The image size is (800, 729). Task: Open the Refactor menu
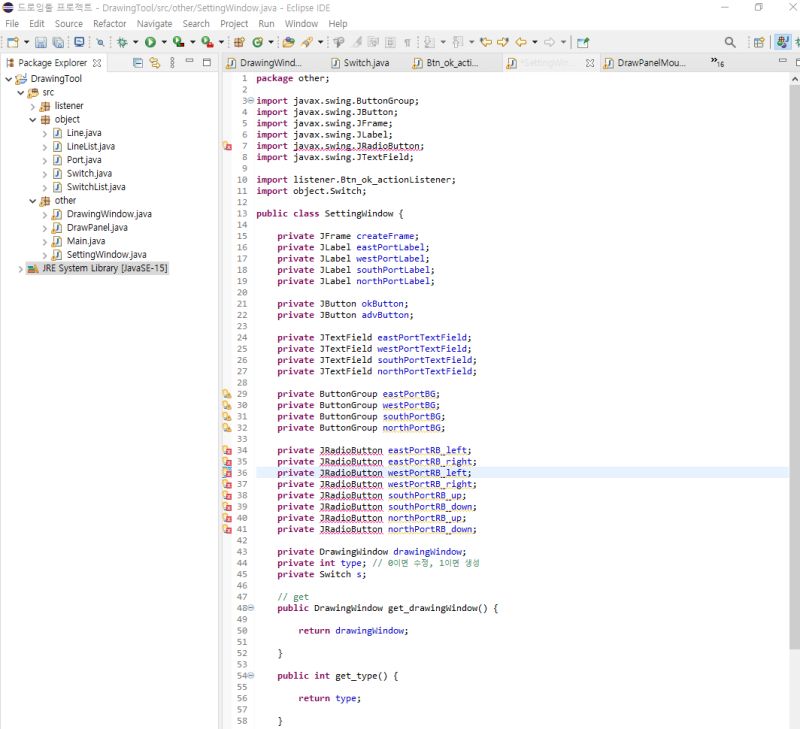point(110,23)
